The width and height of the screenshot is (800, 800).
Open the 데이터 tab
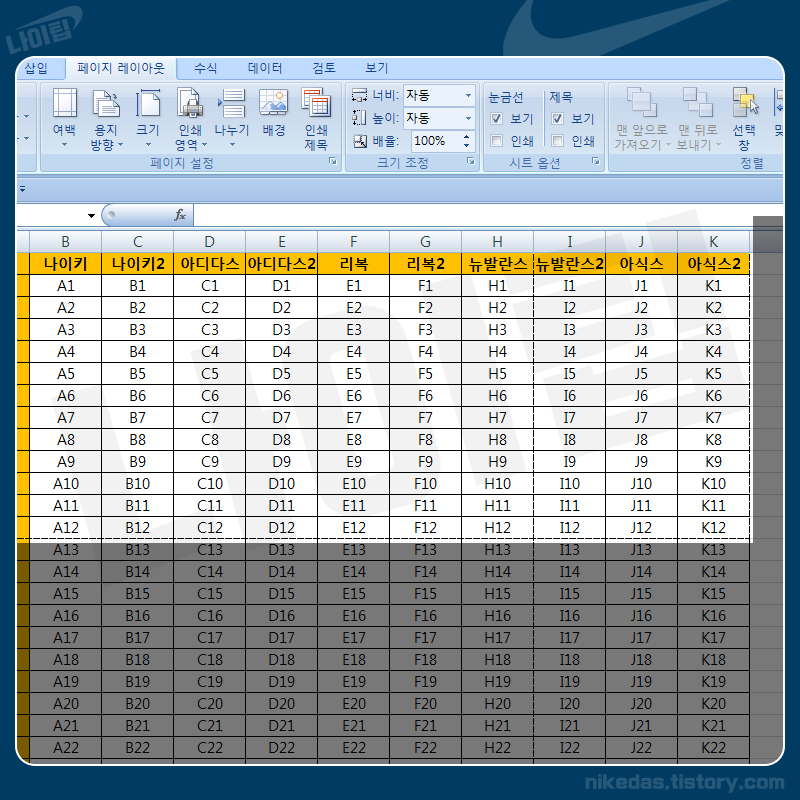(265, 68)
